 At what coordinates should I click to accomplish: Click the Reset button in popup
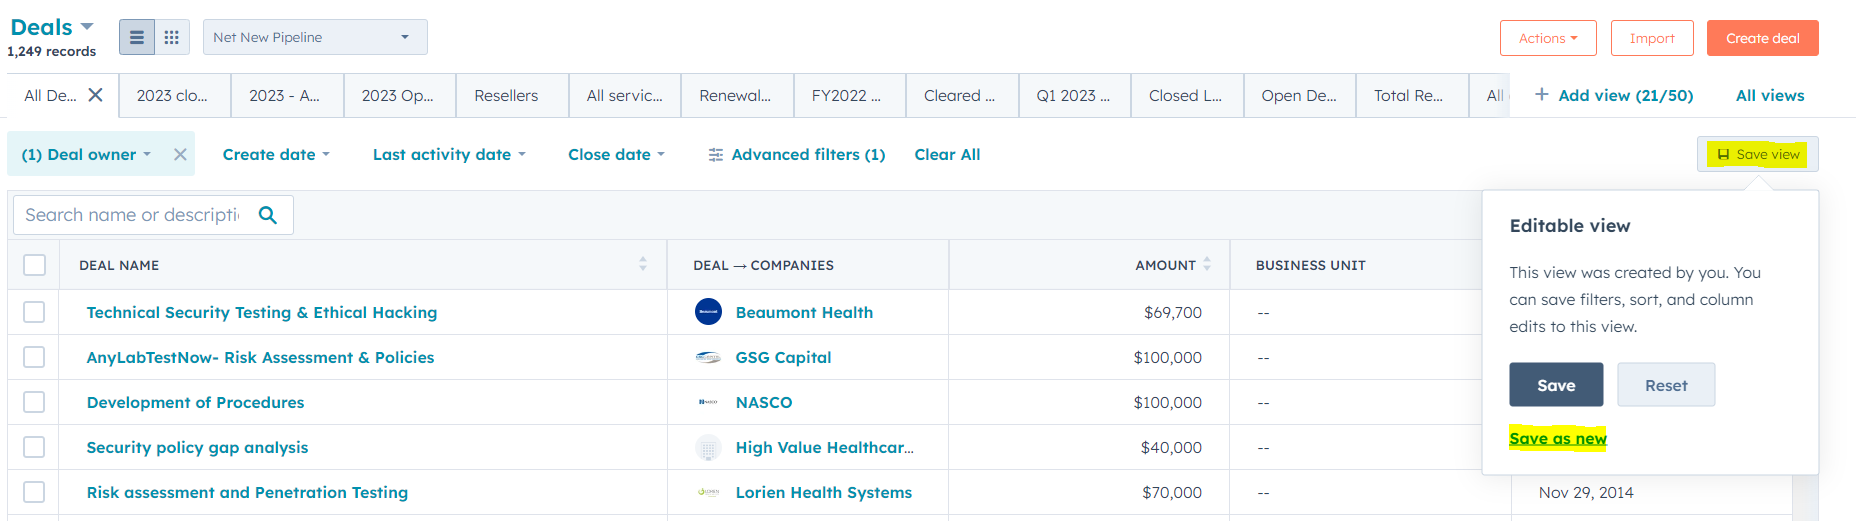coord(1665,385)
